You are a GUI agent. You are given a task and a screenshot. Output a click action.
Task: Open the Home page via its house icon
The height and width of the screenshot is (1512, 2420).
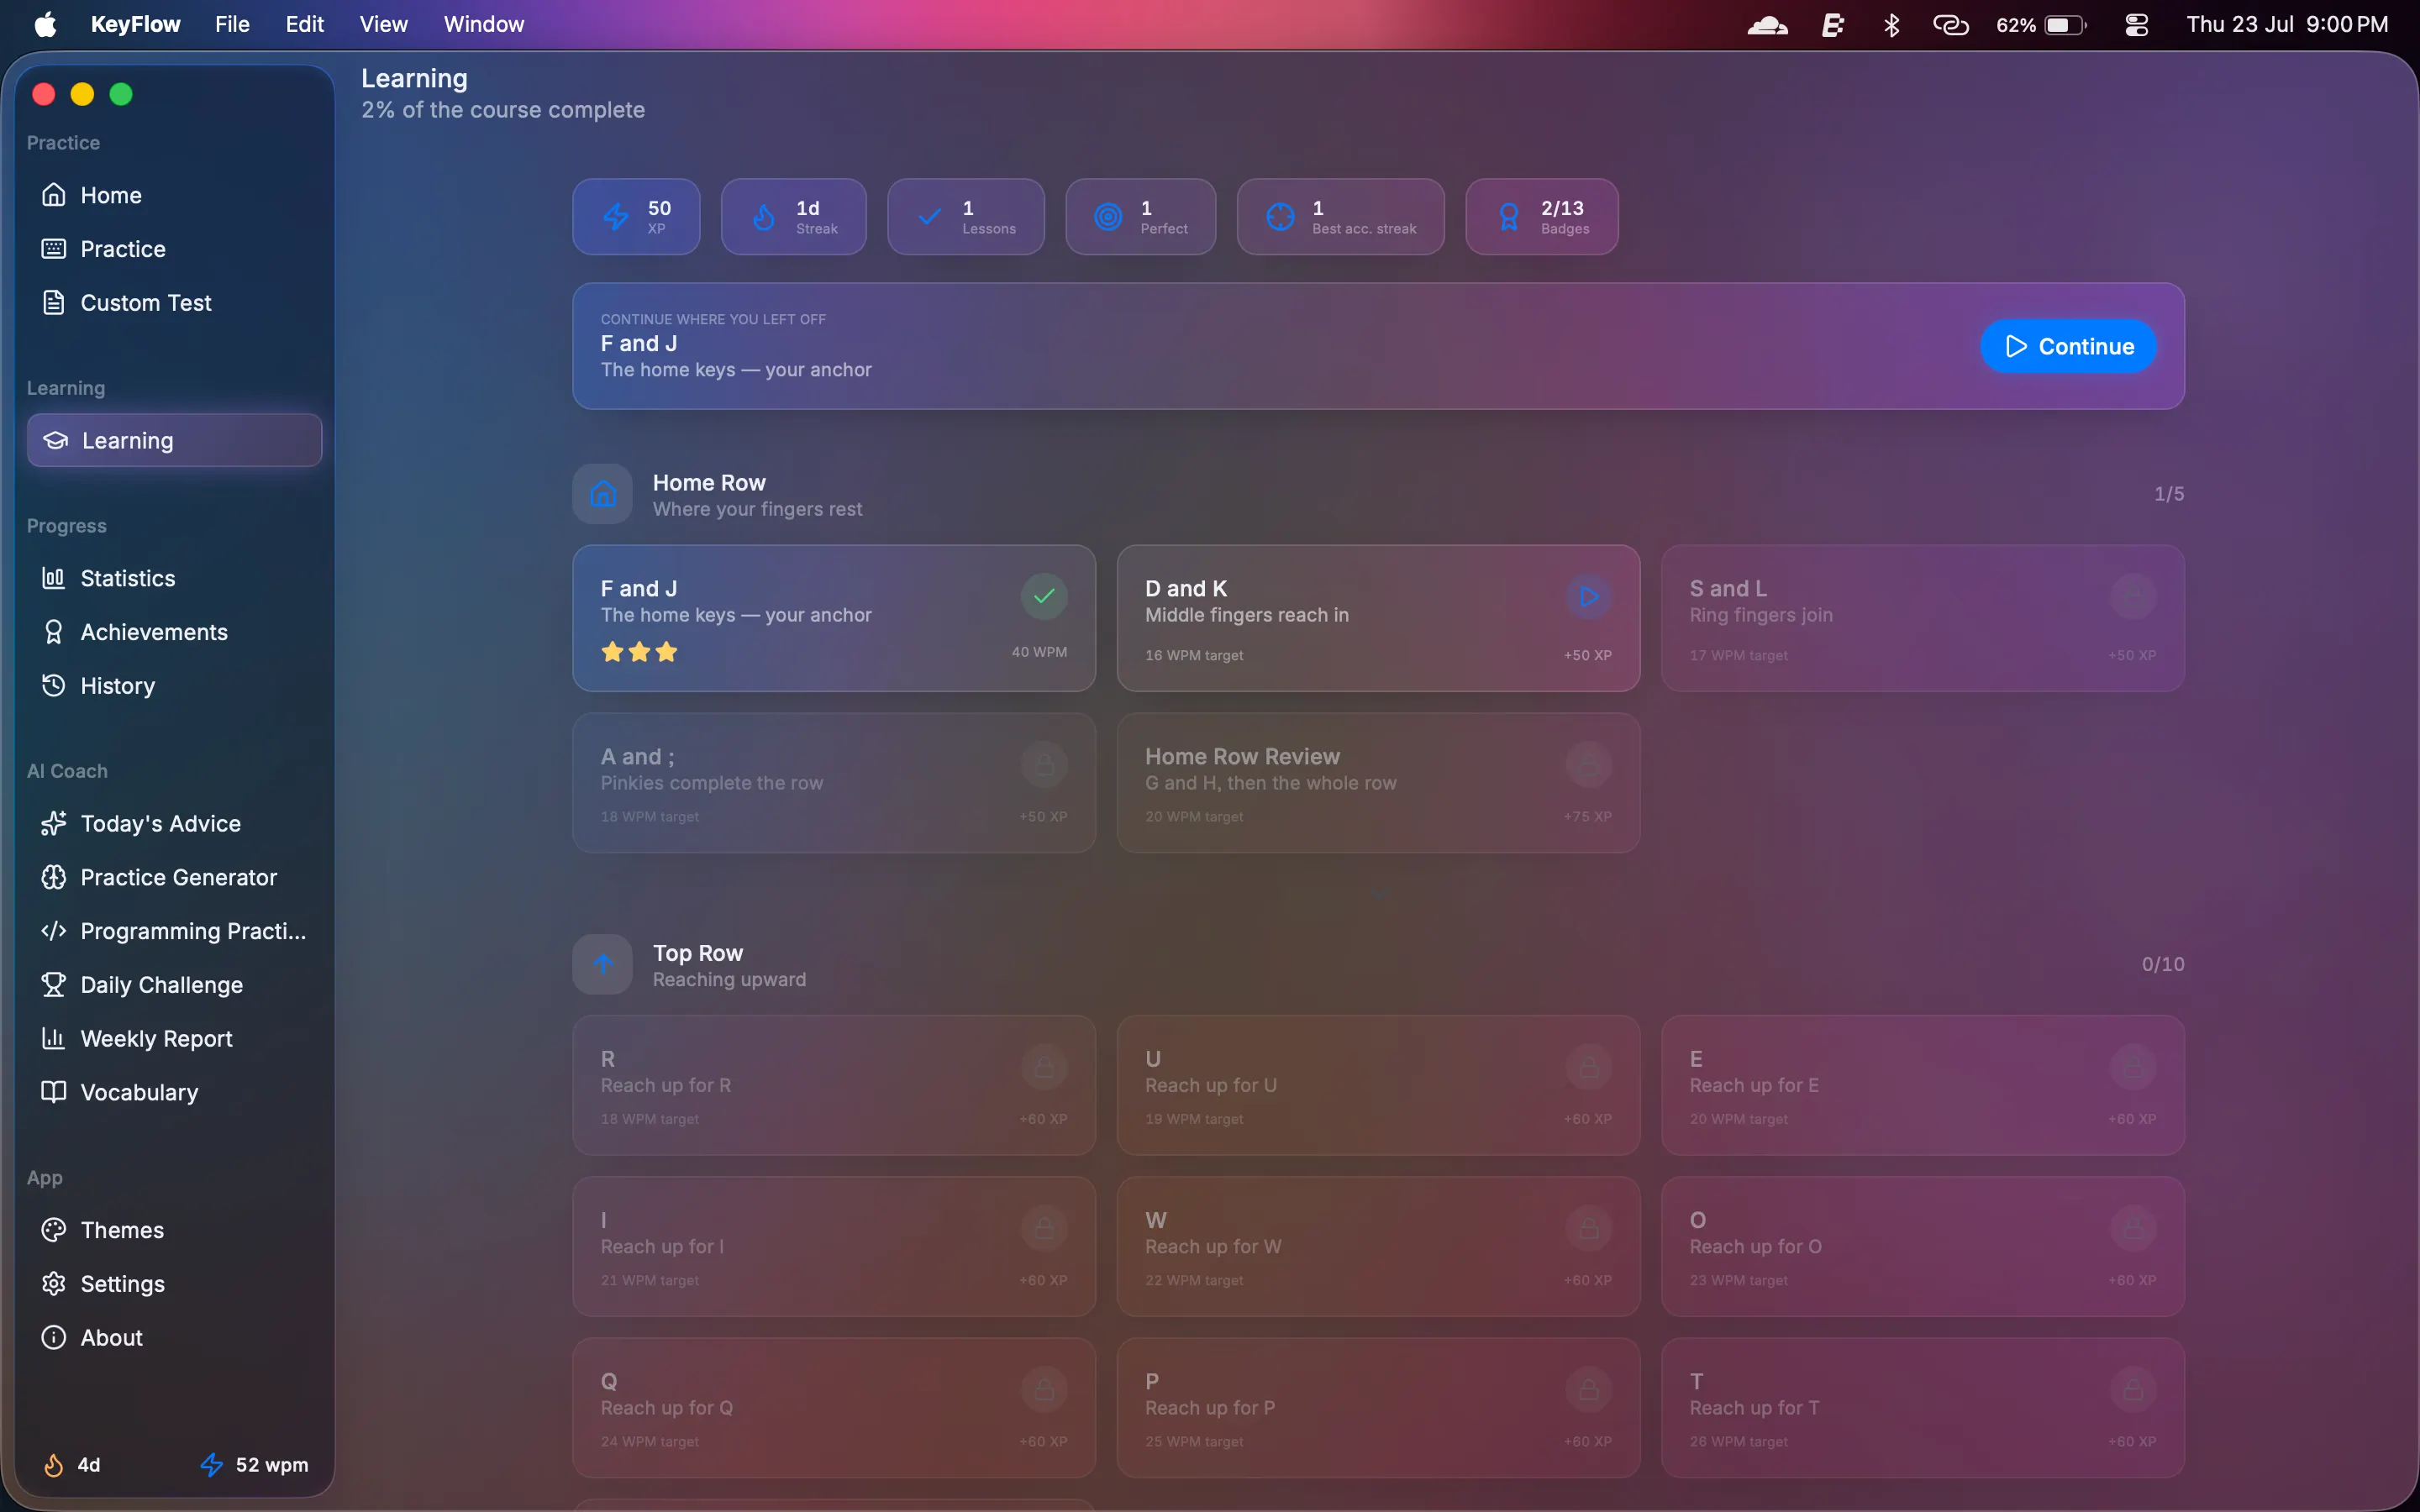pos(53,195)
